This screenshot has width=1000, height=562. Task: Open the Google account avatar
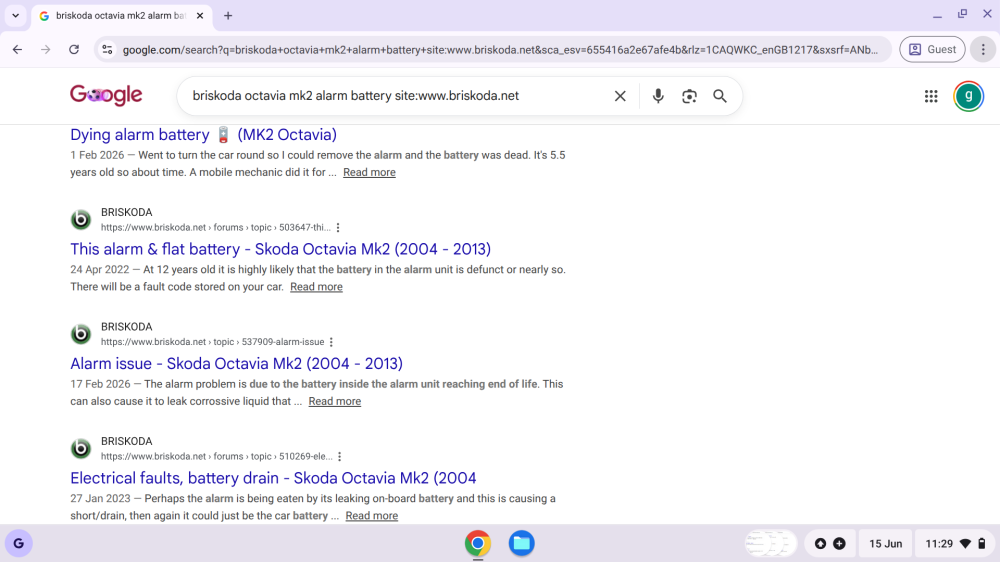point(968,96)
